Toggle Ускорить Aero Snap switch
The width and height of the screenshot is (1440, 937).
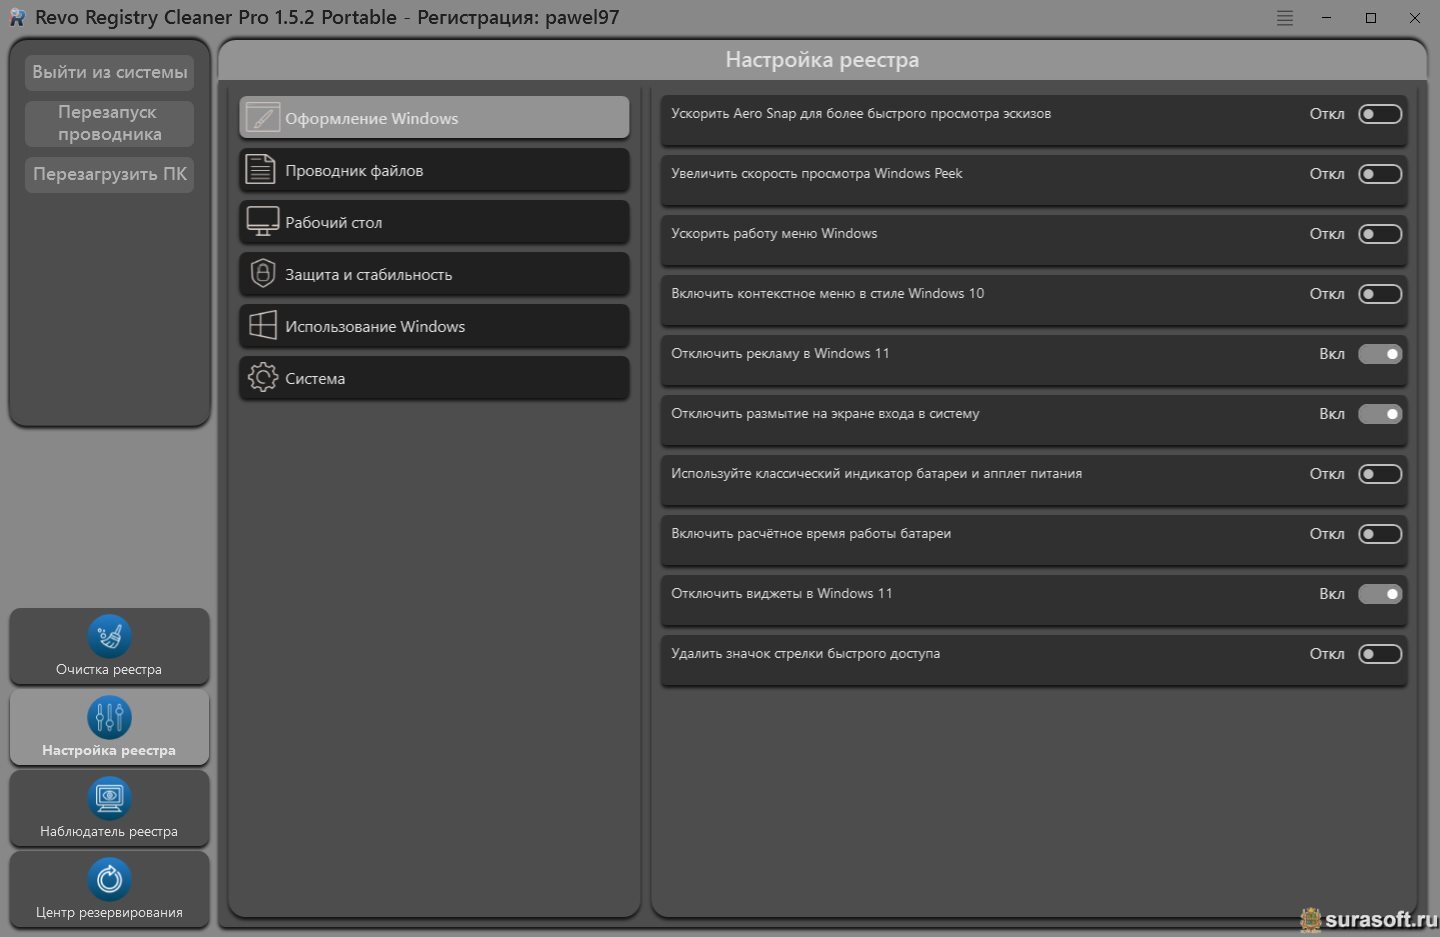tap(1380, 114)
